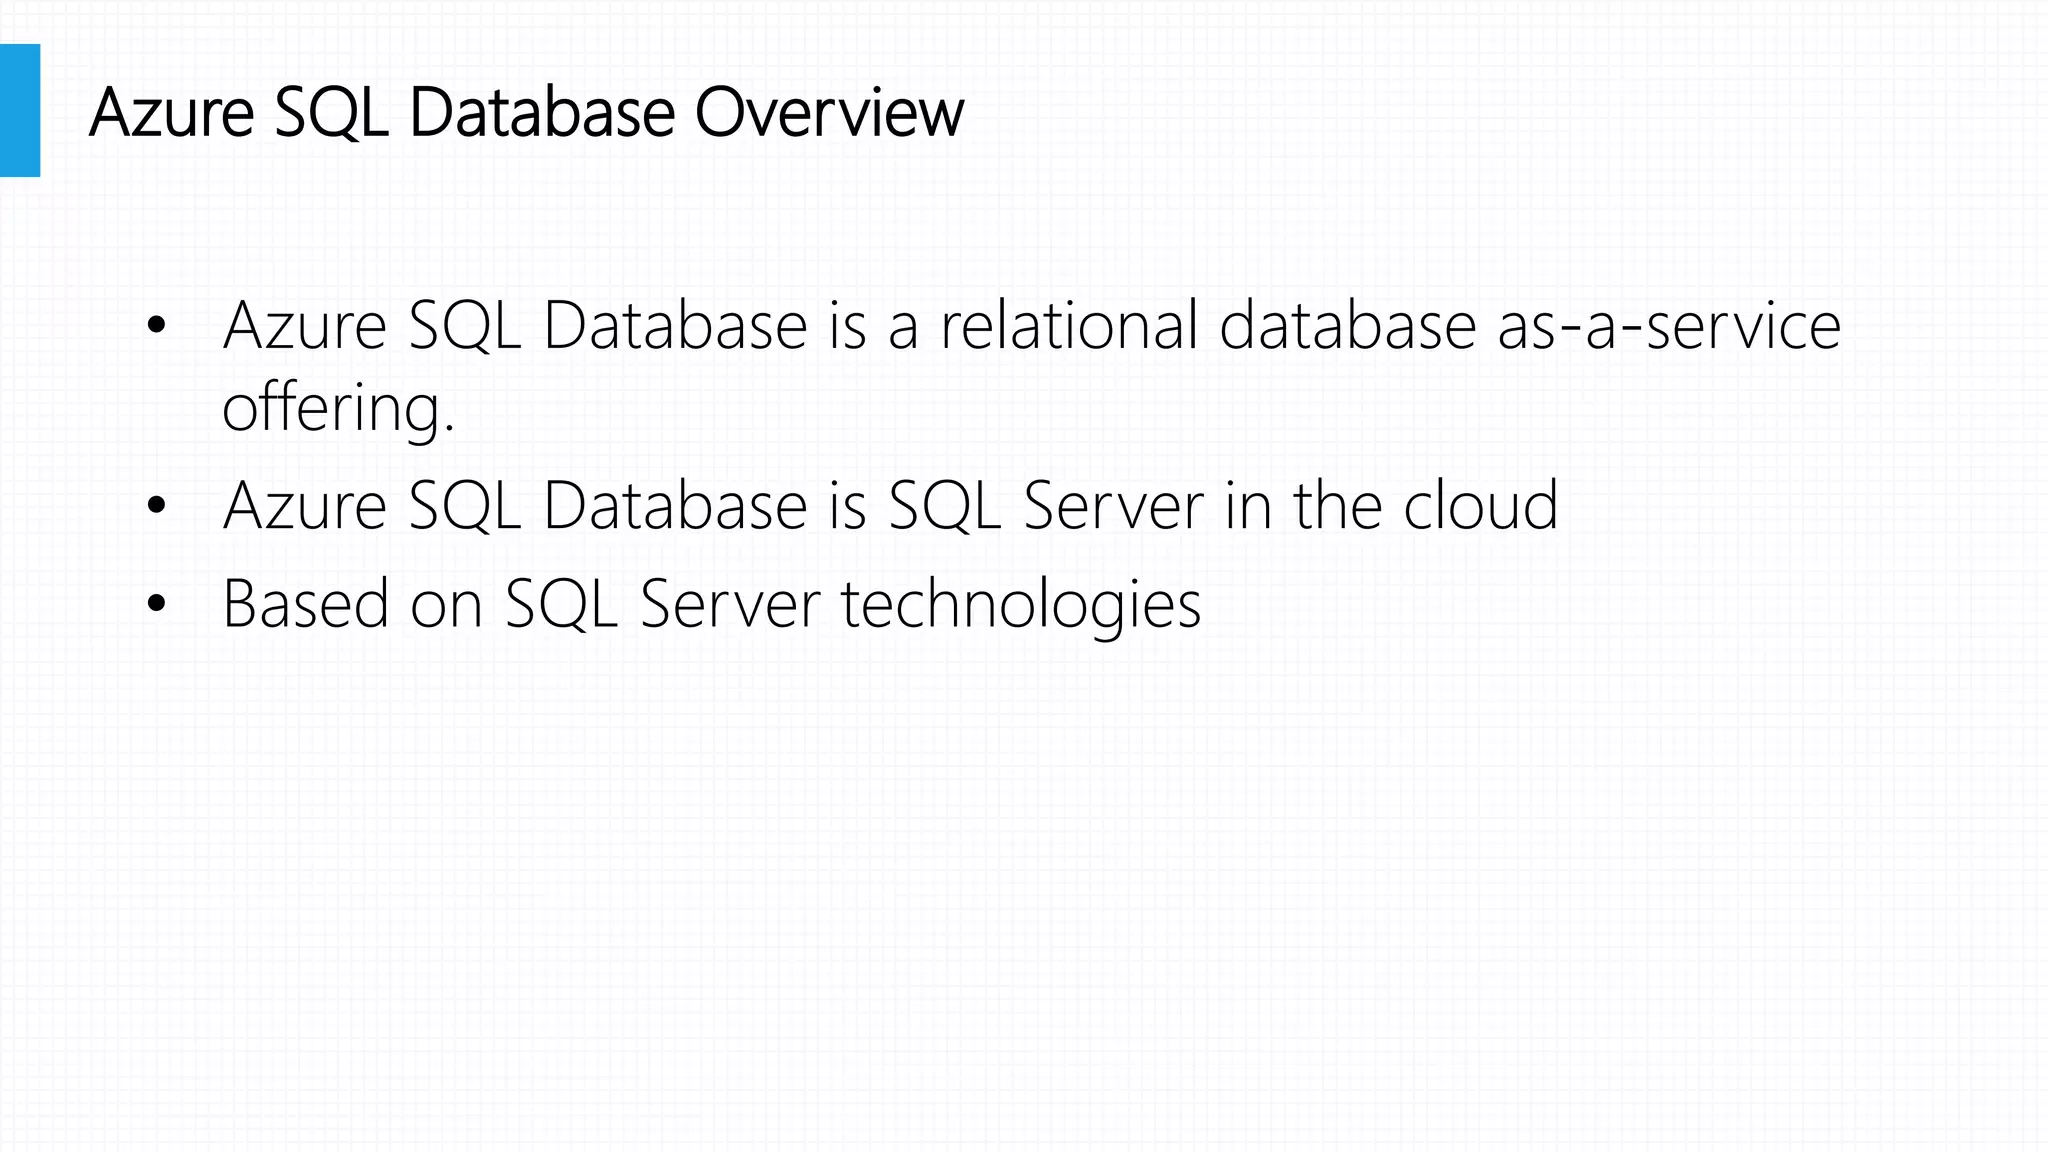This screenshot has height=1152, width=2048.
Task: Click the phrase 'as-a-service' in first bullet
Action: [x=1669, y=327]
